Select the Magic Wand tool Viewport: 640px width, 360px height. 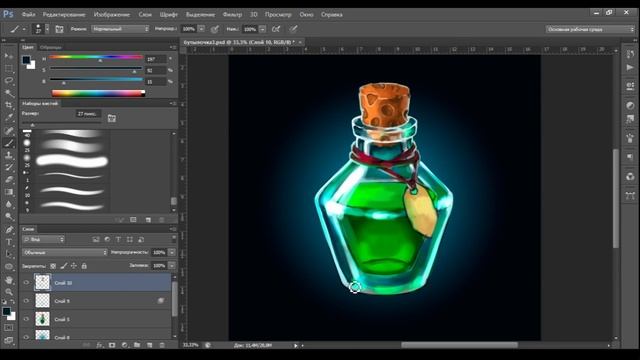point(9,93)
